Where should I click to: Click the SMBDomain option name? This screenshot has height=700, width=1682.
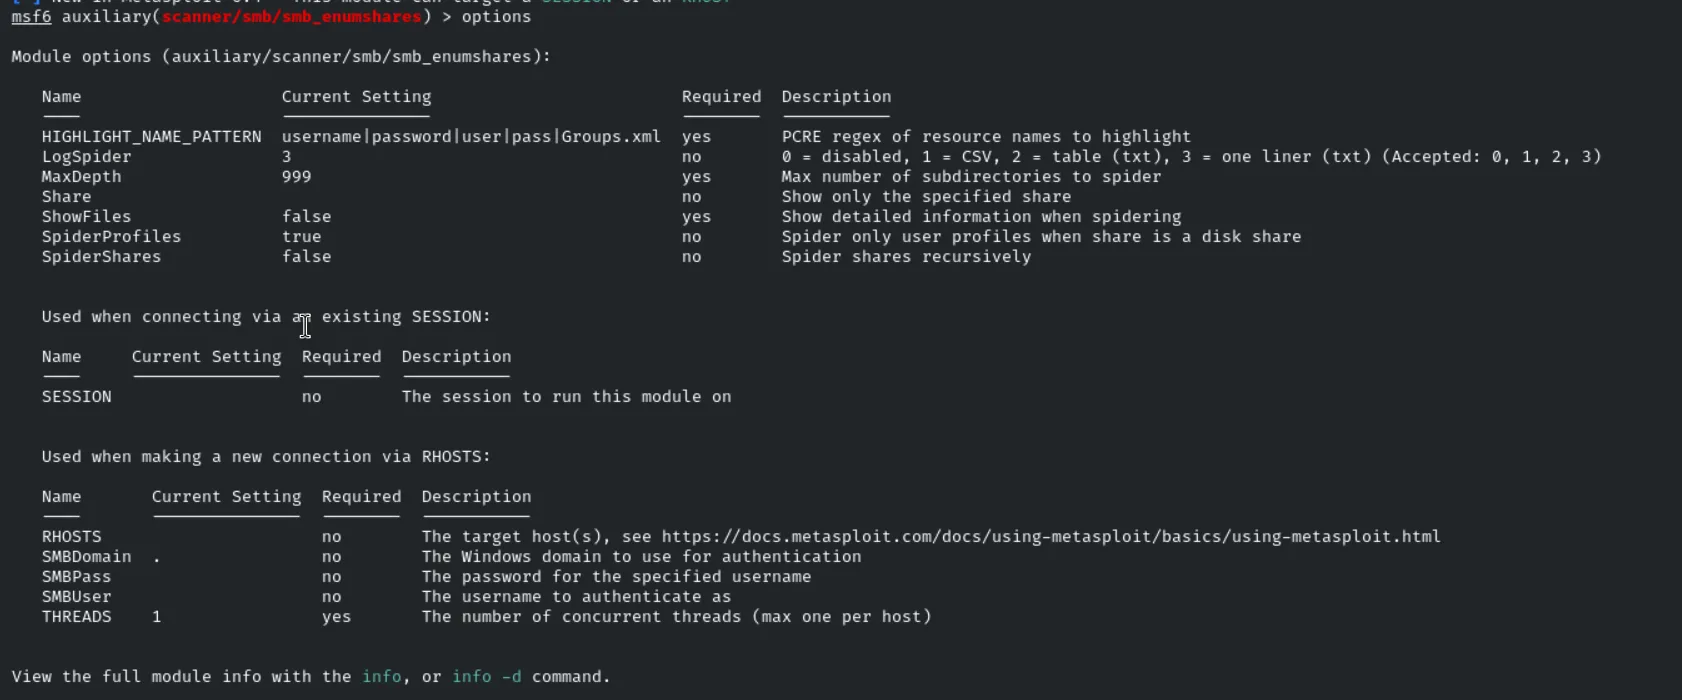(86, 557)
